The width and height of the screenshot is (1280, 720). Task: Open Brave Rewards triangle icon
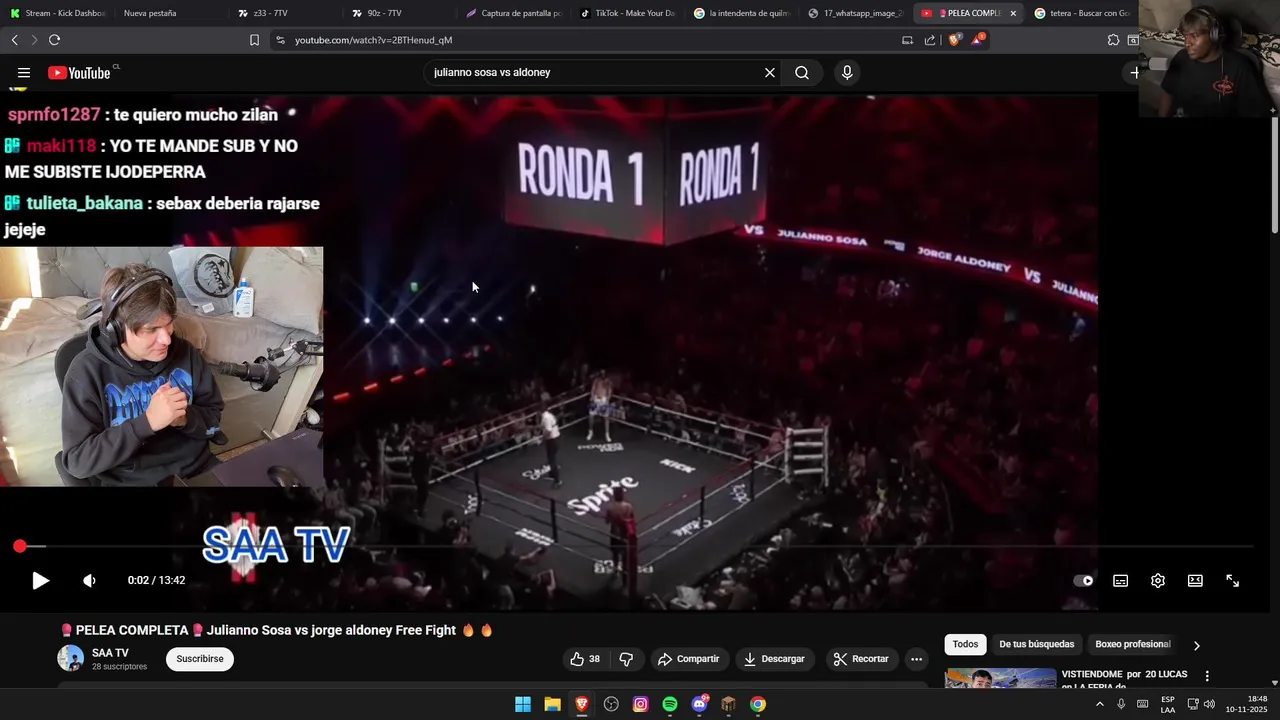(x=978, y=40)
